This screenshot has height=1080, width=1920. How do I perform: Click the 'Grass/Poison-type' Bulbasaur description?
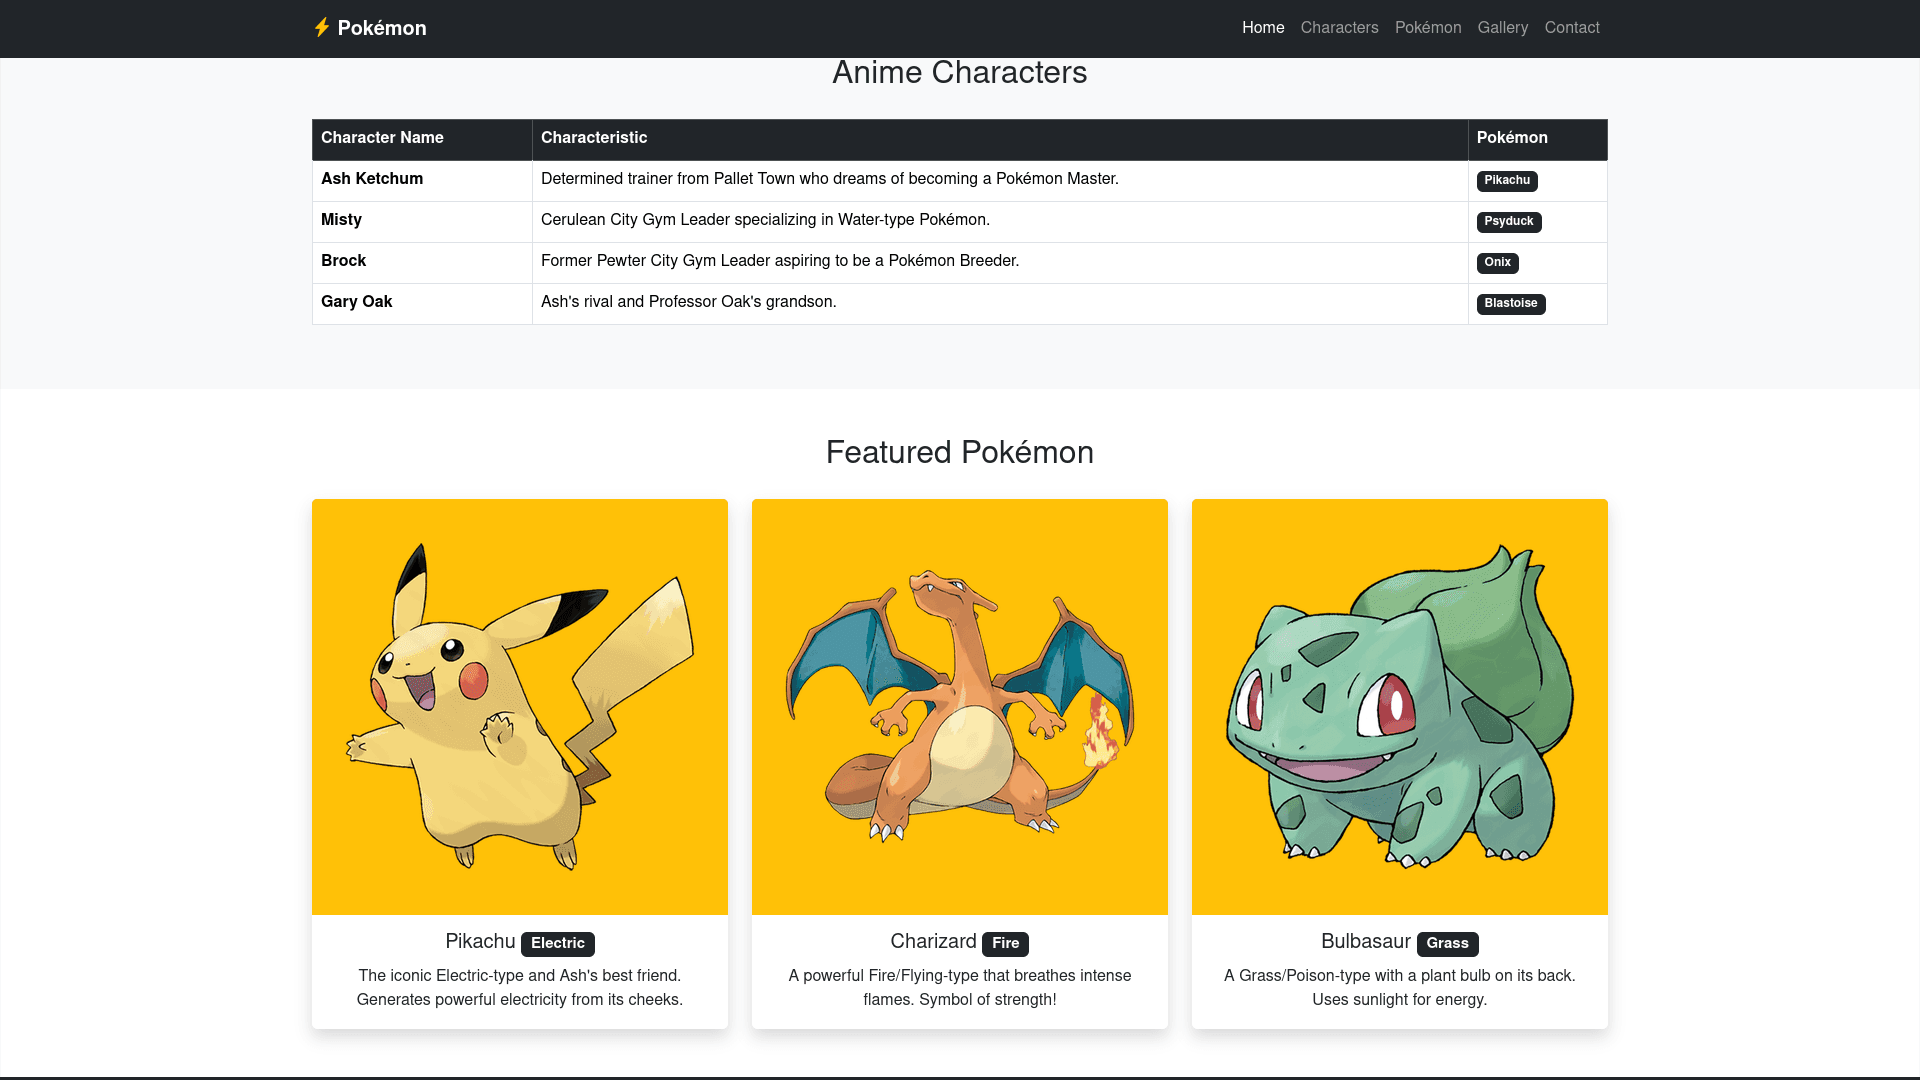[1400, 988]
